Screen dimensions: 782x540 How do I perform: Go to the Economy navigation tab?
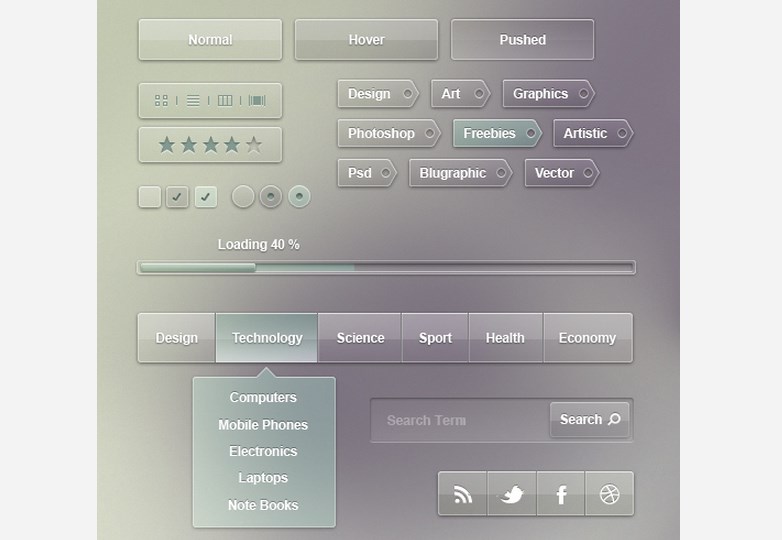coord(587,338)
